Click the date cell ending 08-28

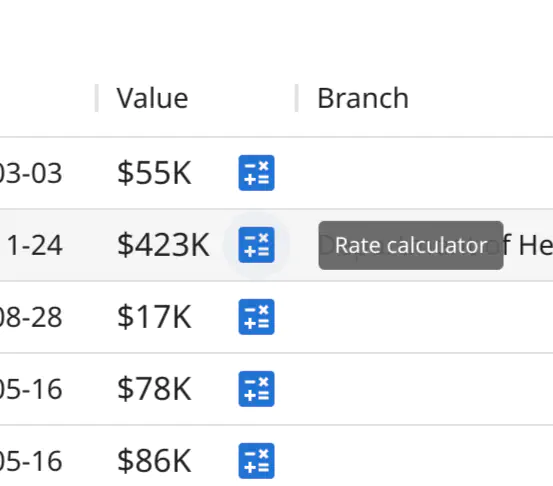31,317
